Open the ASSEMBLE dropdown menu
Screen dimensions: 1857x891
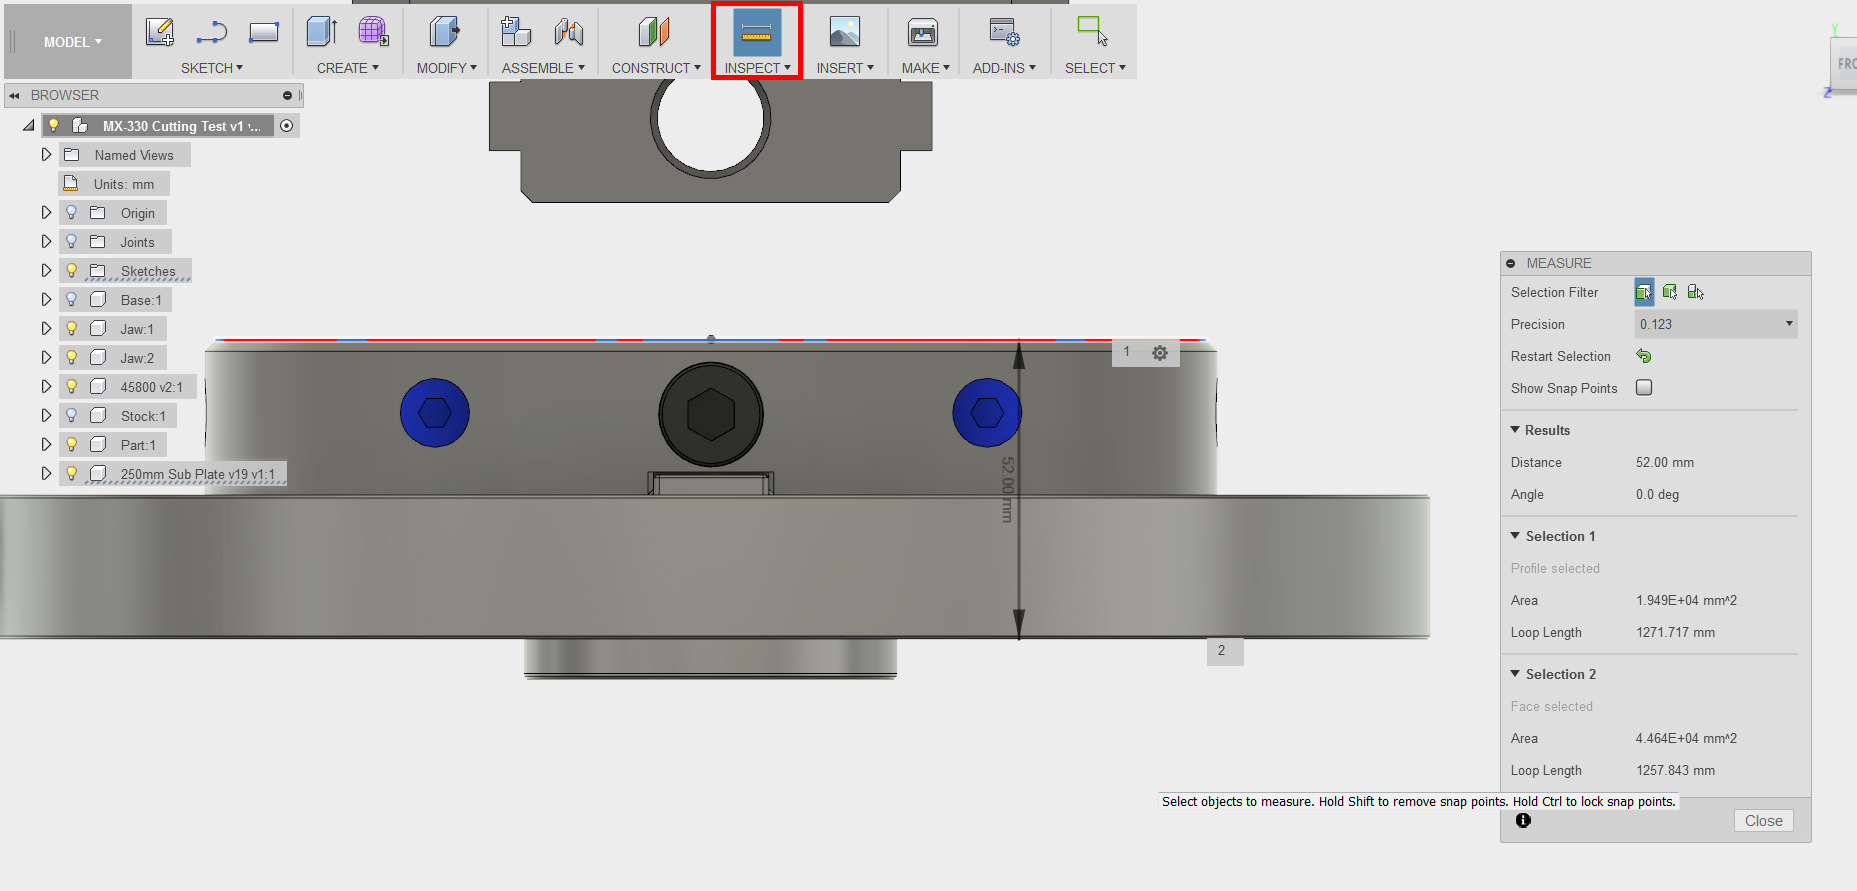[543, 68]
